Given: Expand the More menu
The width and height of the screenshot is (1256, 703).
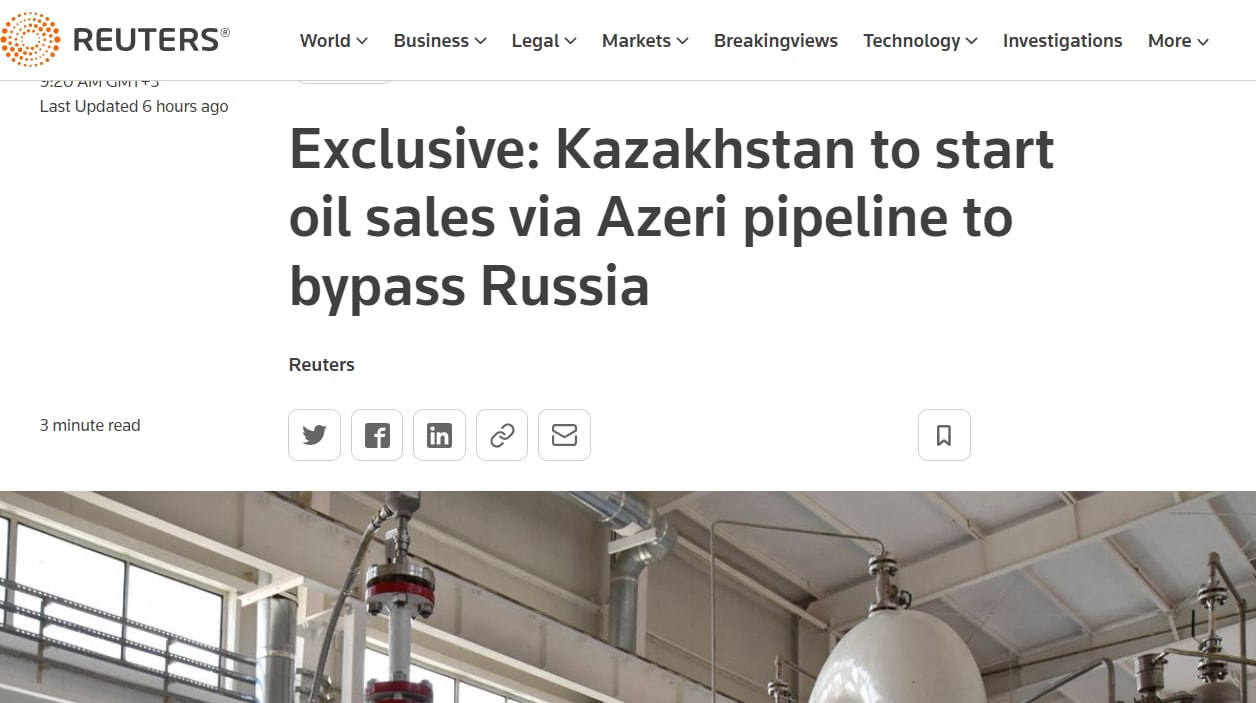Looking at the screenshot, I should click(1177, 41).
